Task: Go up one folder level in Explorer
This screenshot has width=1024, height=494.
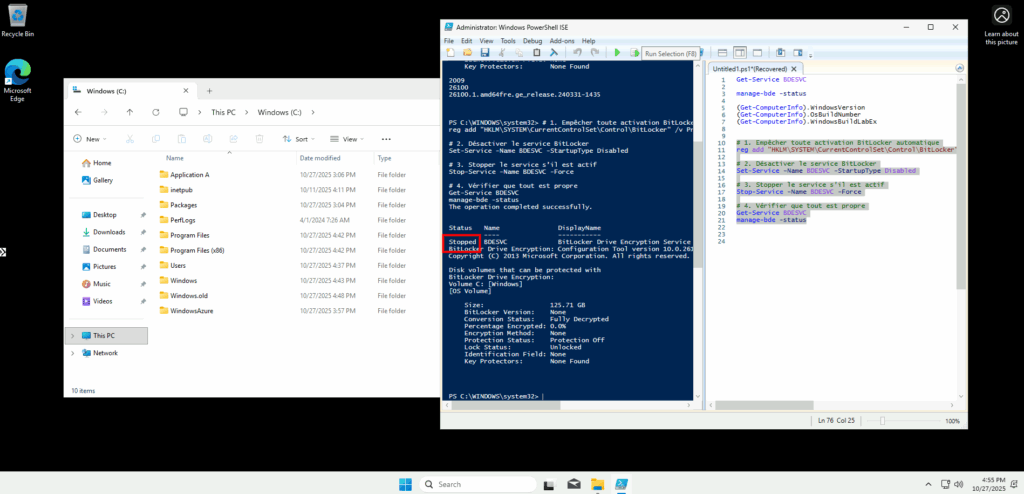Action: 129,112
